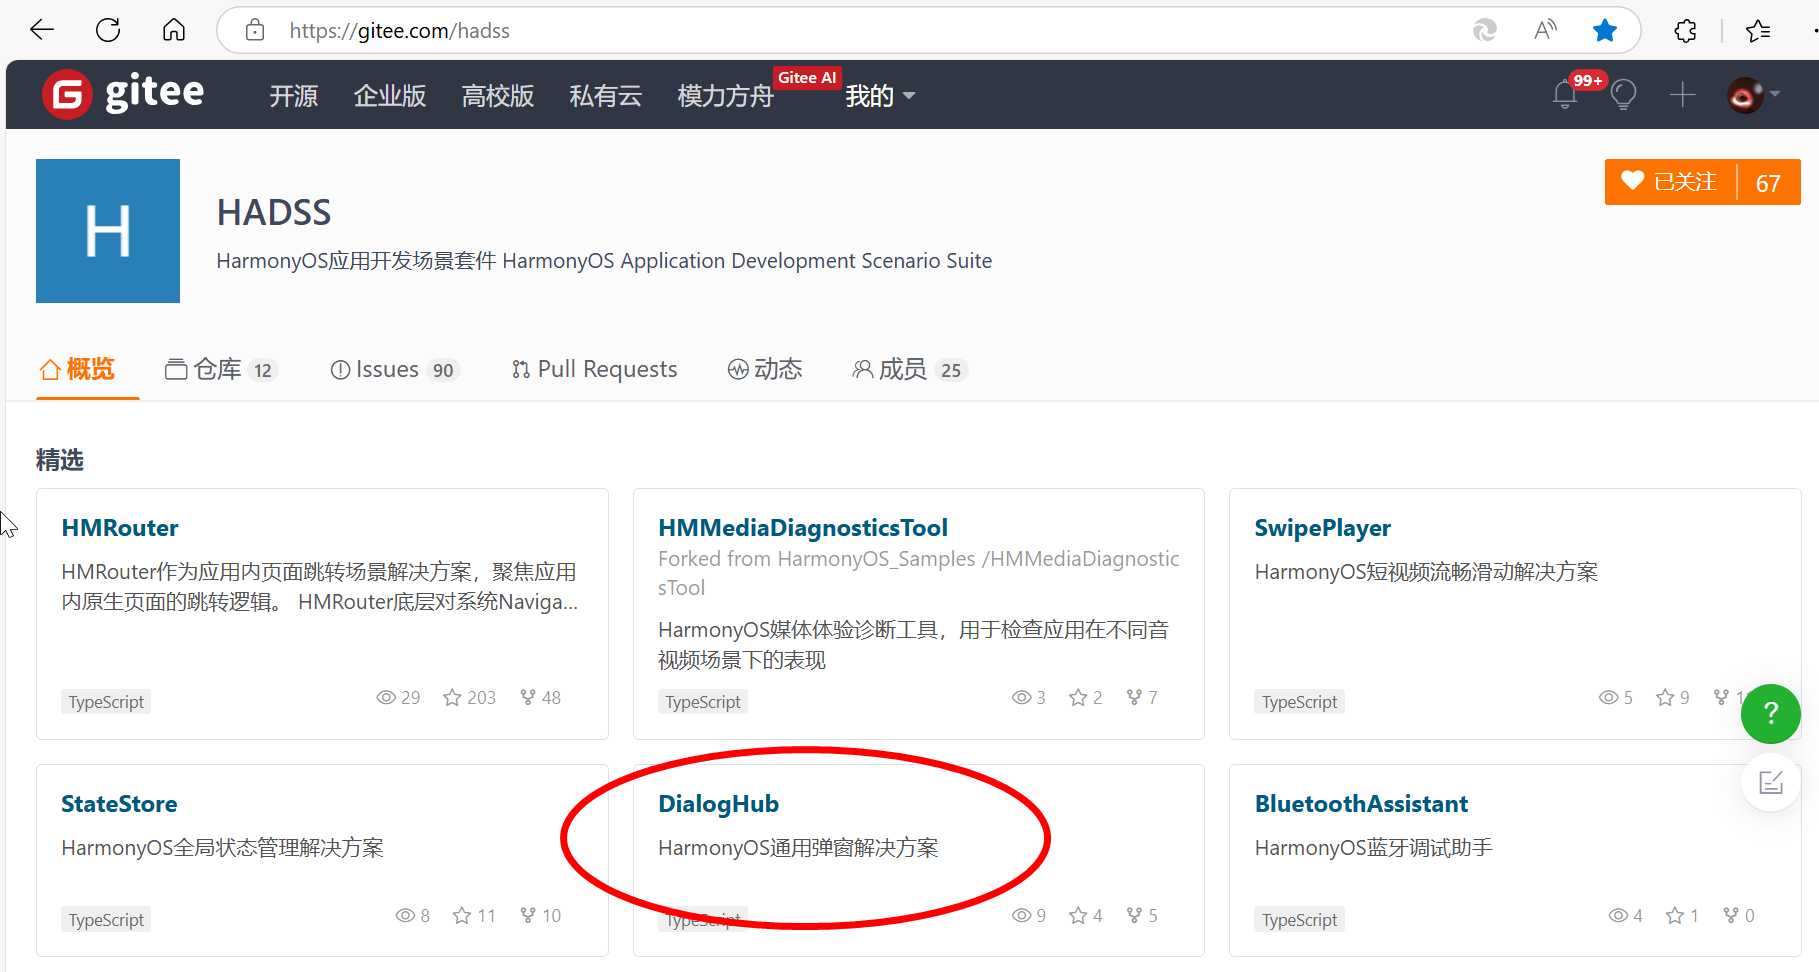Viewport: 1819px width, 972px height.
Task: Open the 私有云 menu item
Action: (x=606, y=96)
